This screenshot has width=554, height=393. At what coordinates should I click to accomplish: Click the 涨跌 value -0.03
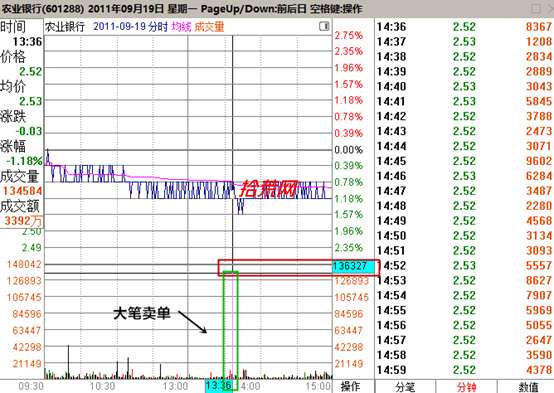29,131
